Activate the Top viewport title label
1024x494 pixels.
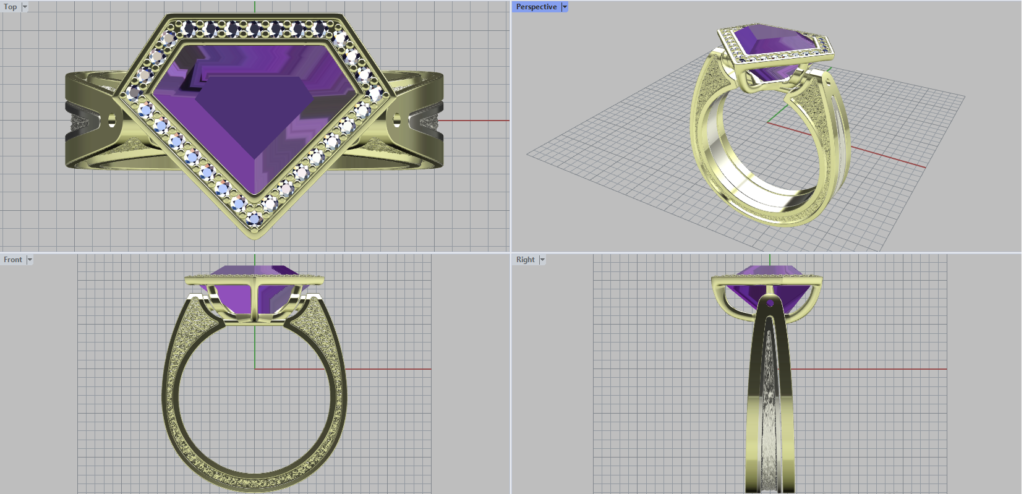(x=10, y=7)
